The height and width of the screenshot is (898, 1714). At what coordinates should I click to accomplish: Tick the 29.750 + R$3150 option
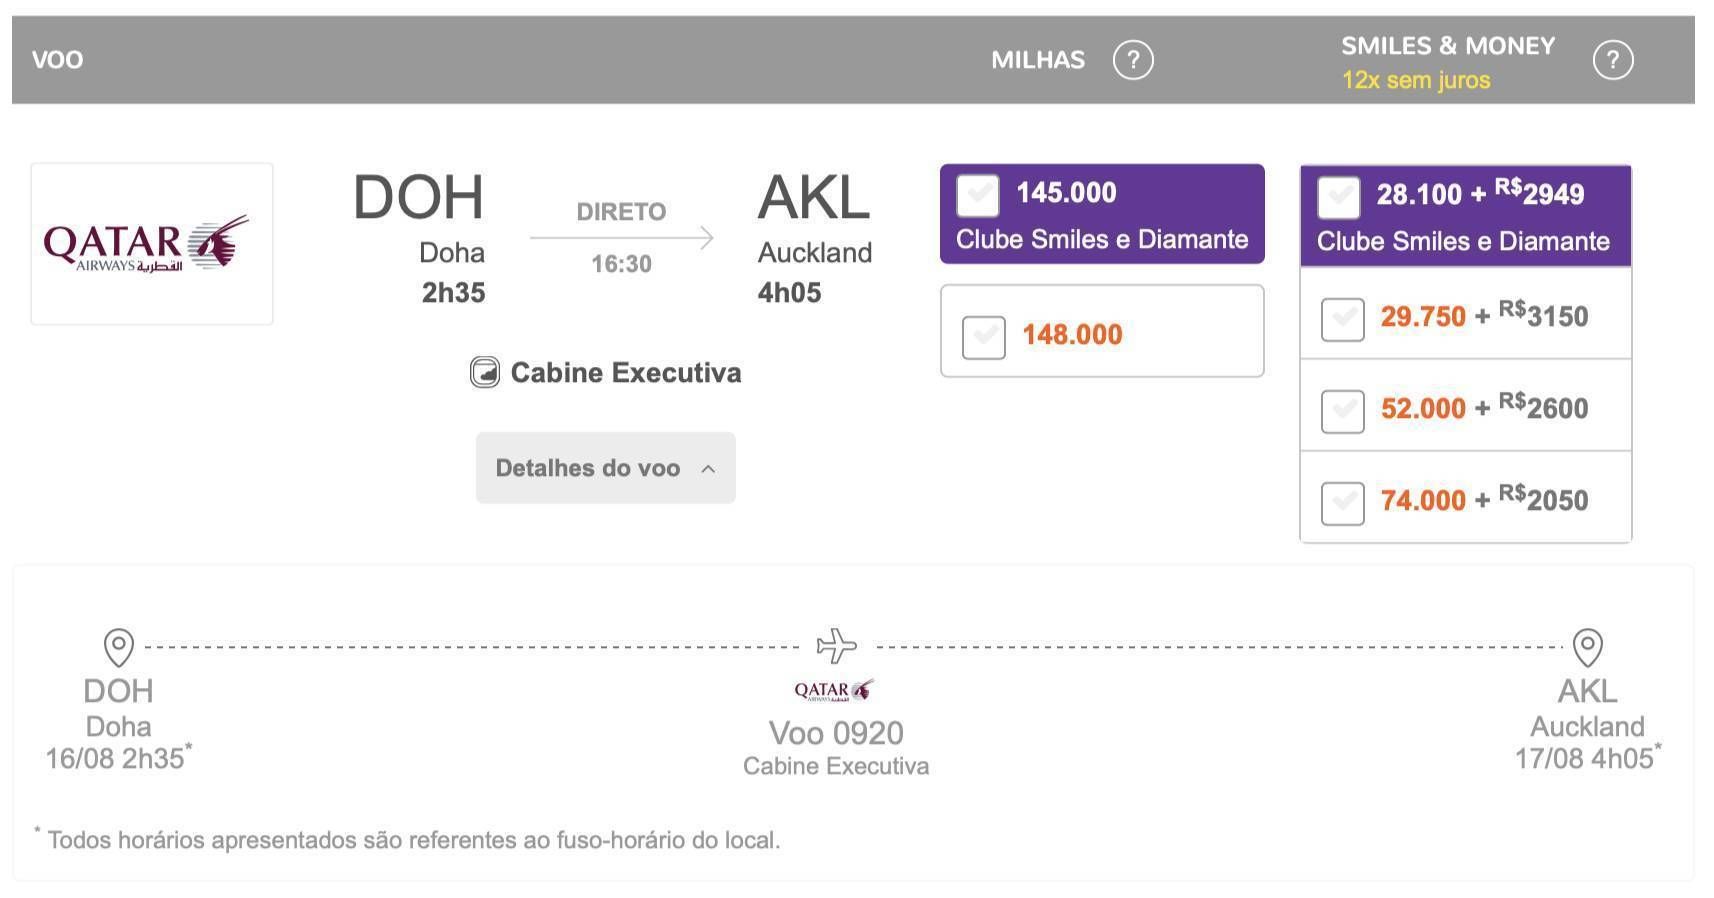coord(1343,320)
